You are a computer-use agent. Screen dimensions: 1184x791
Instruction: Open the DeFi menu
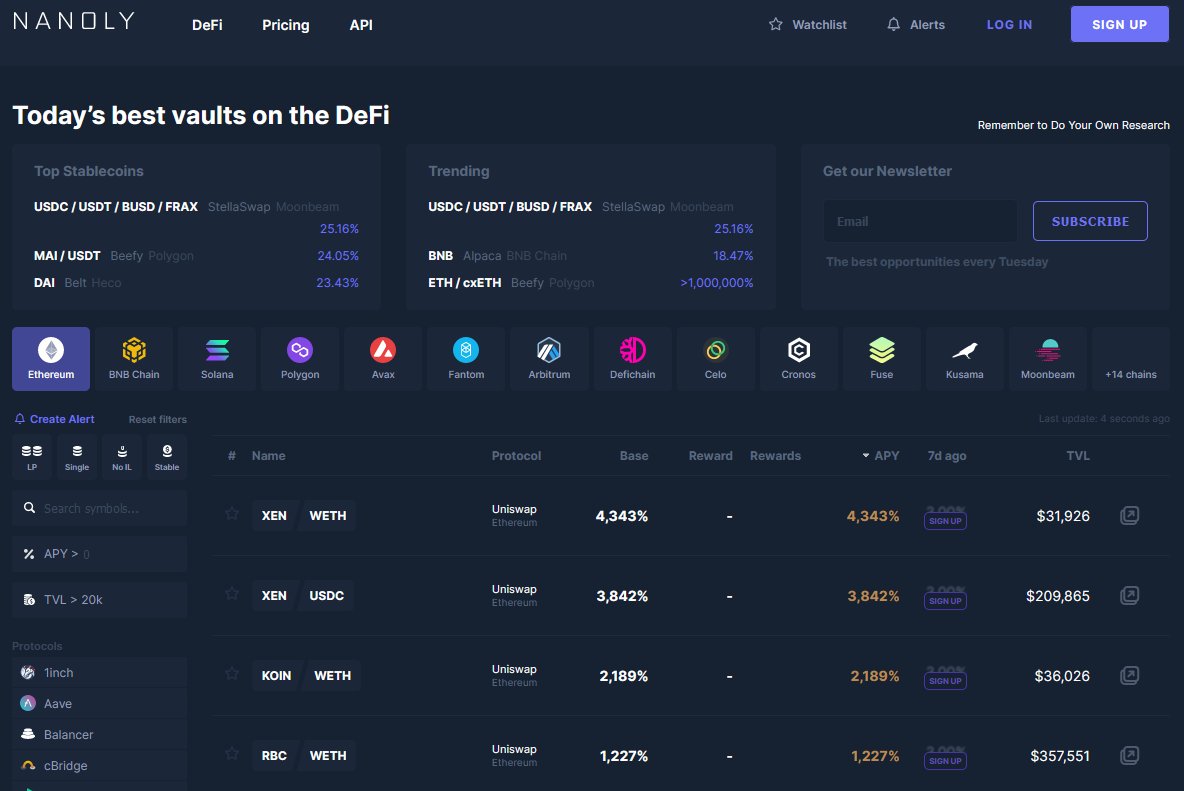(x=207, y=25)
